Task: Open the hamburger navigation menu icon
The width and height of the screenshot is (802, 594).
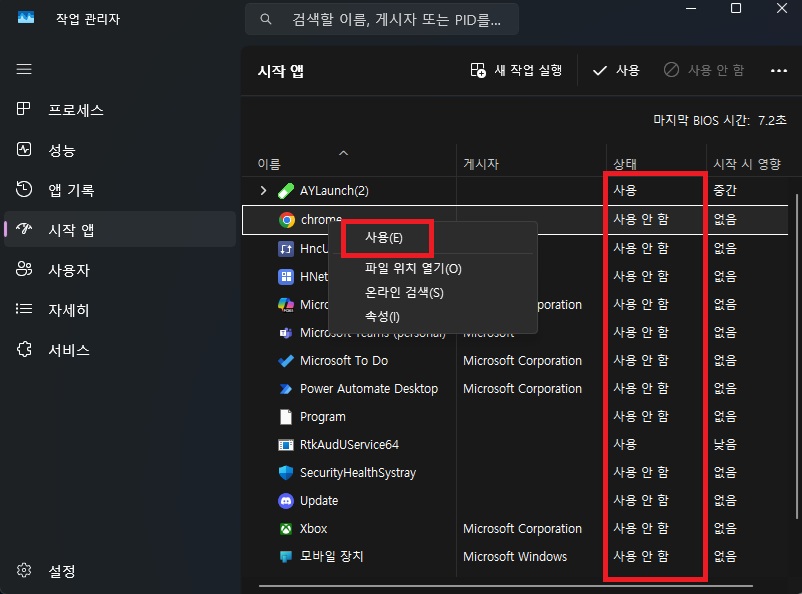Action: (24, 69)
